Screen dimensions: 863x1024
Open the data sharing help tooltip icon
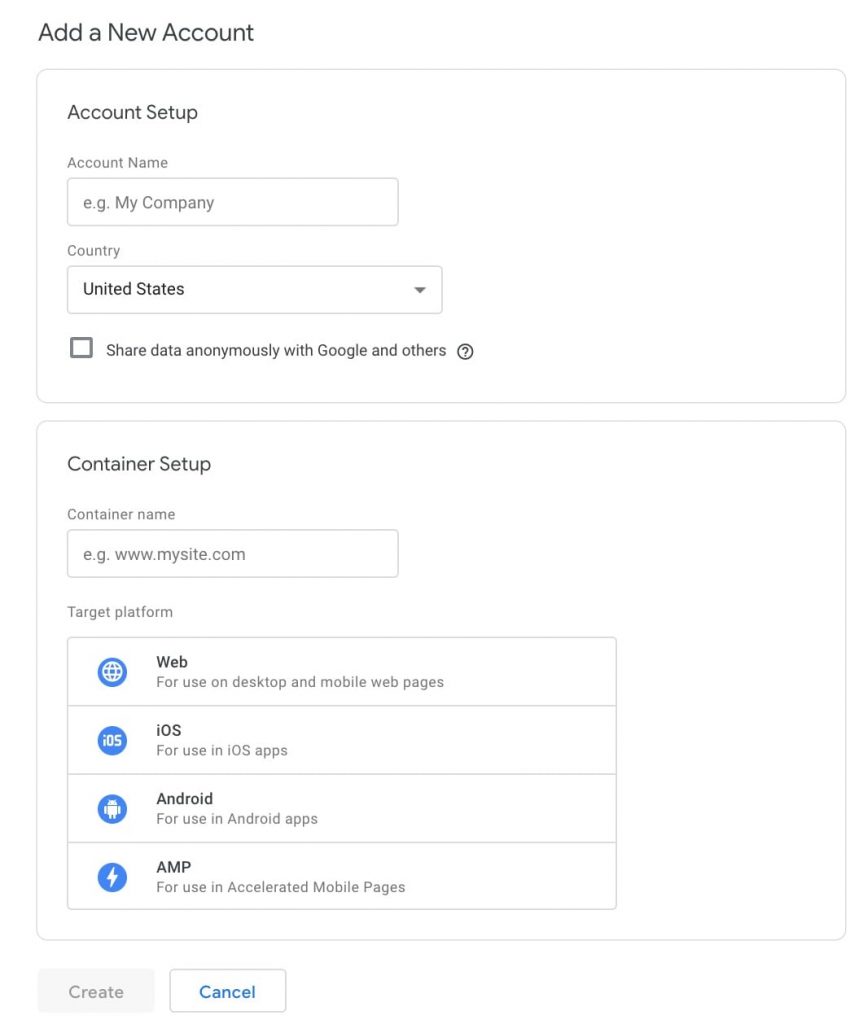[465, 351]
